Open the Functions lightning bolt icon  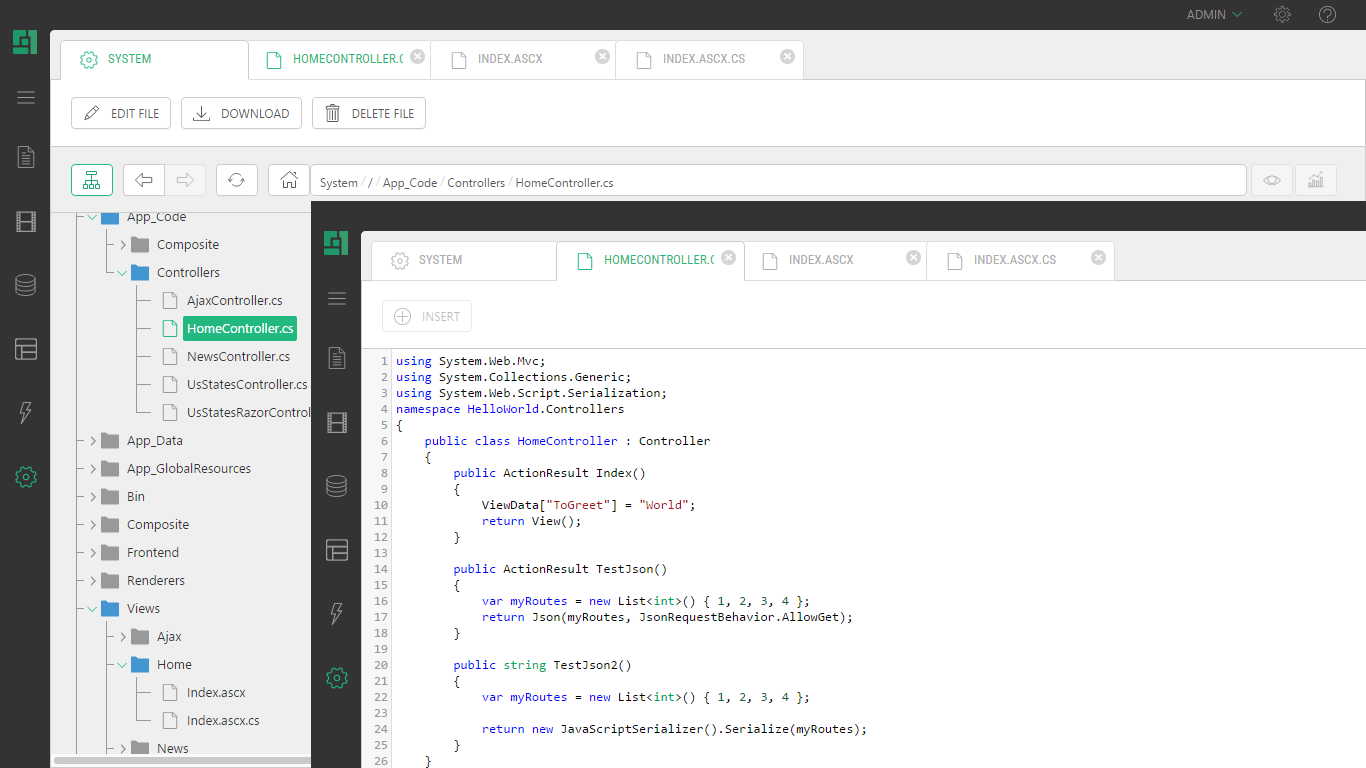[x=26, y=412]
